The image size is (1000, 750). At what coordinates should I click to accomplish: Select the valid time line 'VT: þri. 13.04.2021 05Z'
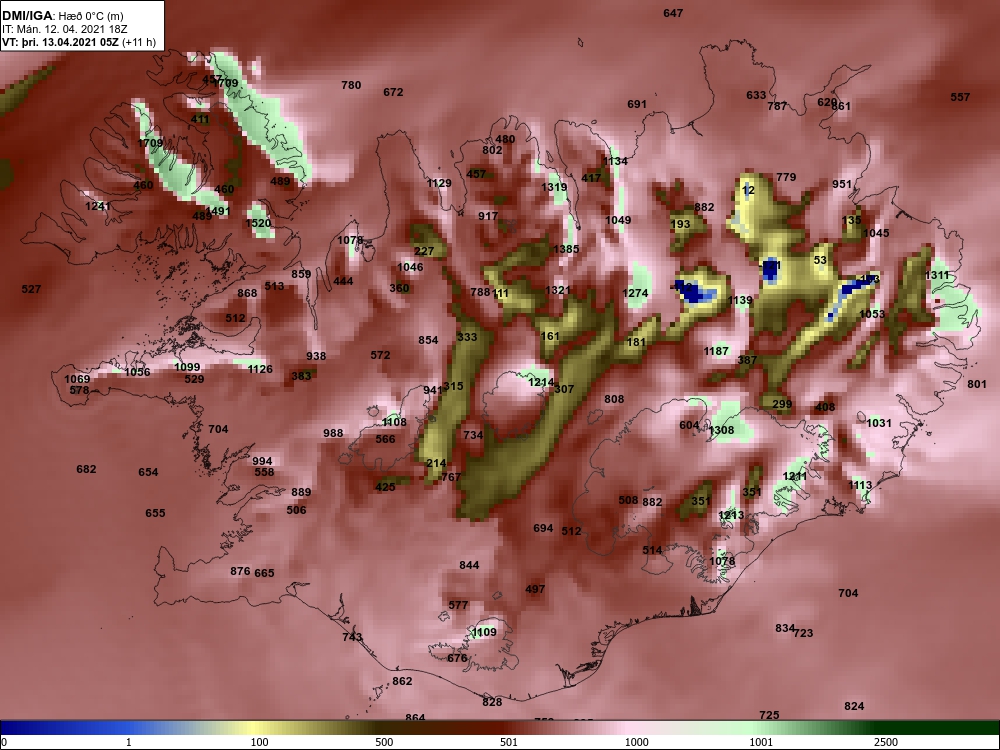pyautogui.click(x=60, y=43)
